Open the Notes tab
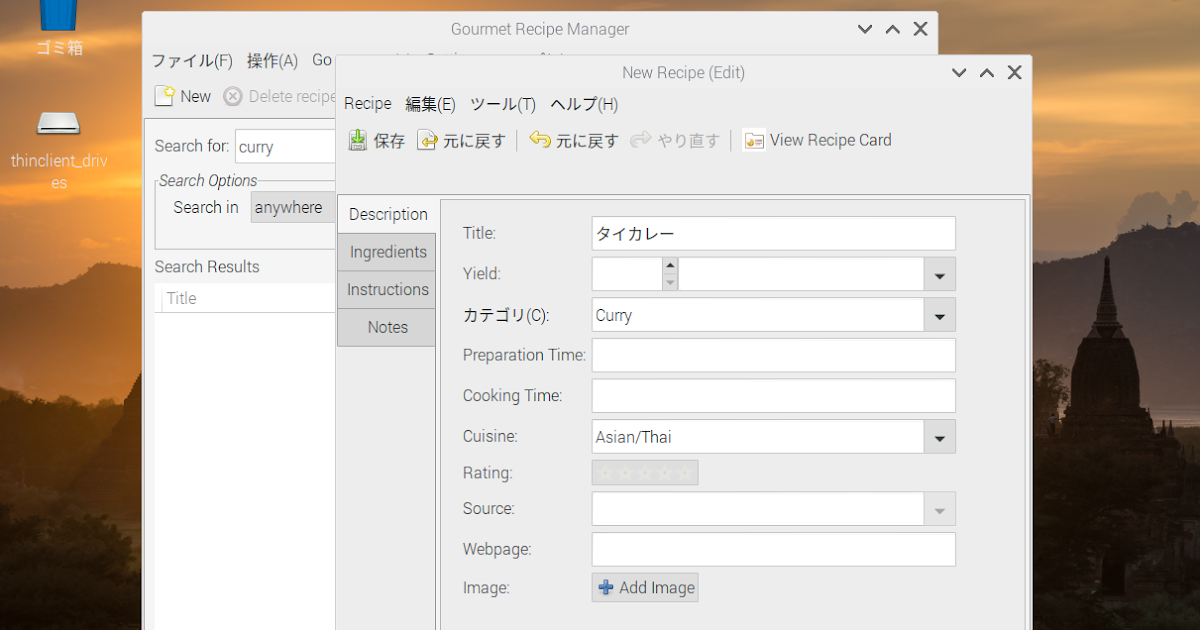The height and width of the screenshot is (630, 1200). pos(386,327)
